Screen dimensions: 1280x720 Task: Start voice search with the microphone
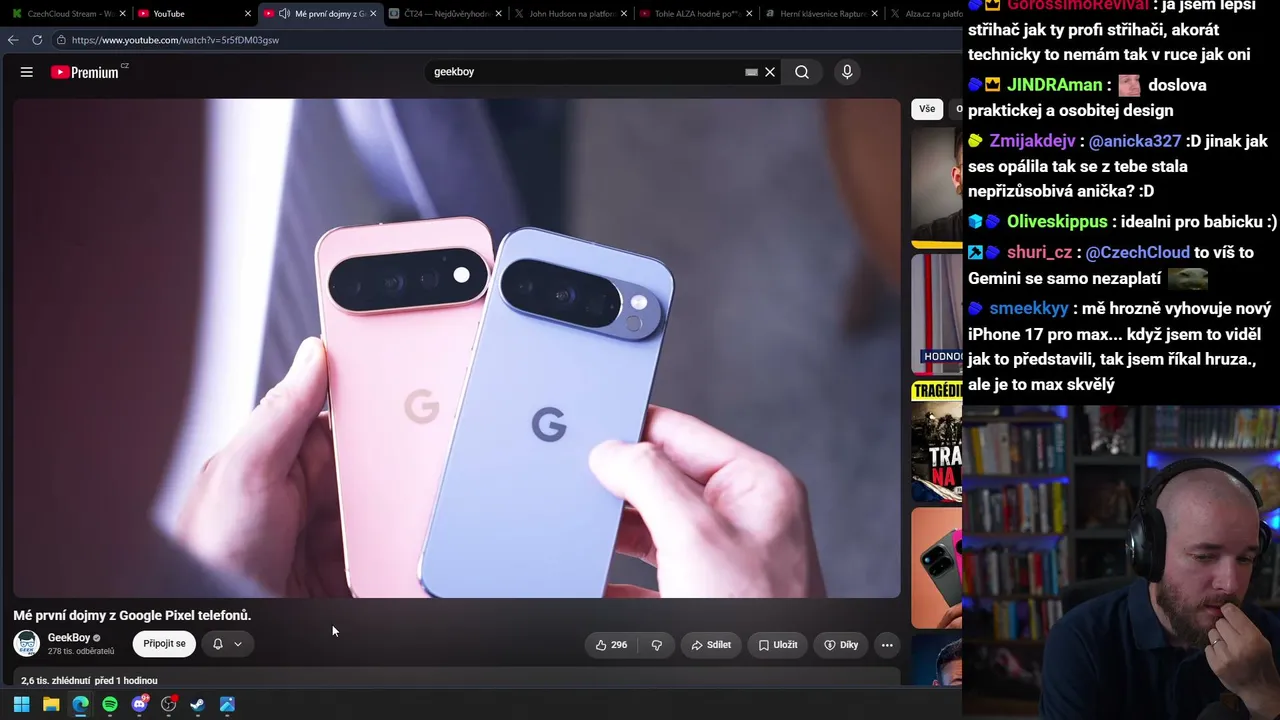pyautogui.click(x=847, y=72)
